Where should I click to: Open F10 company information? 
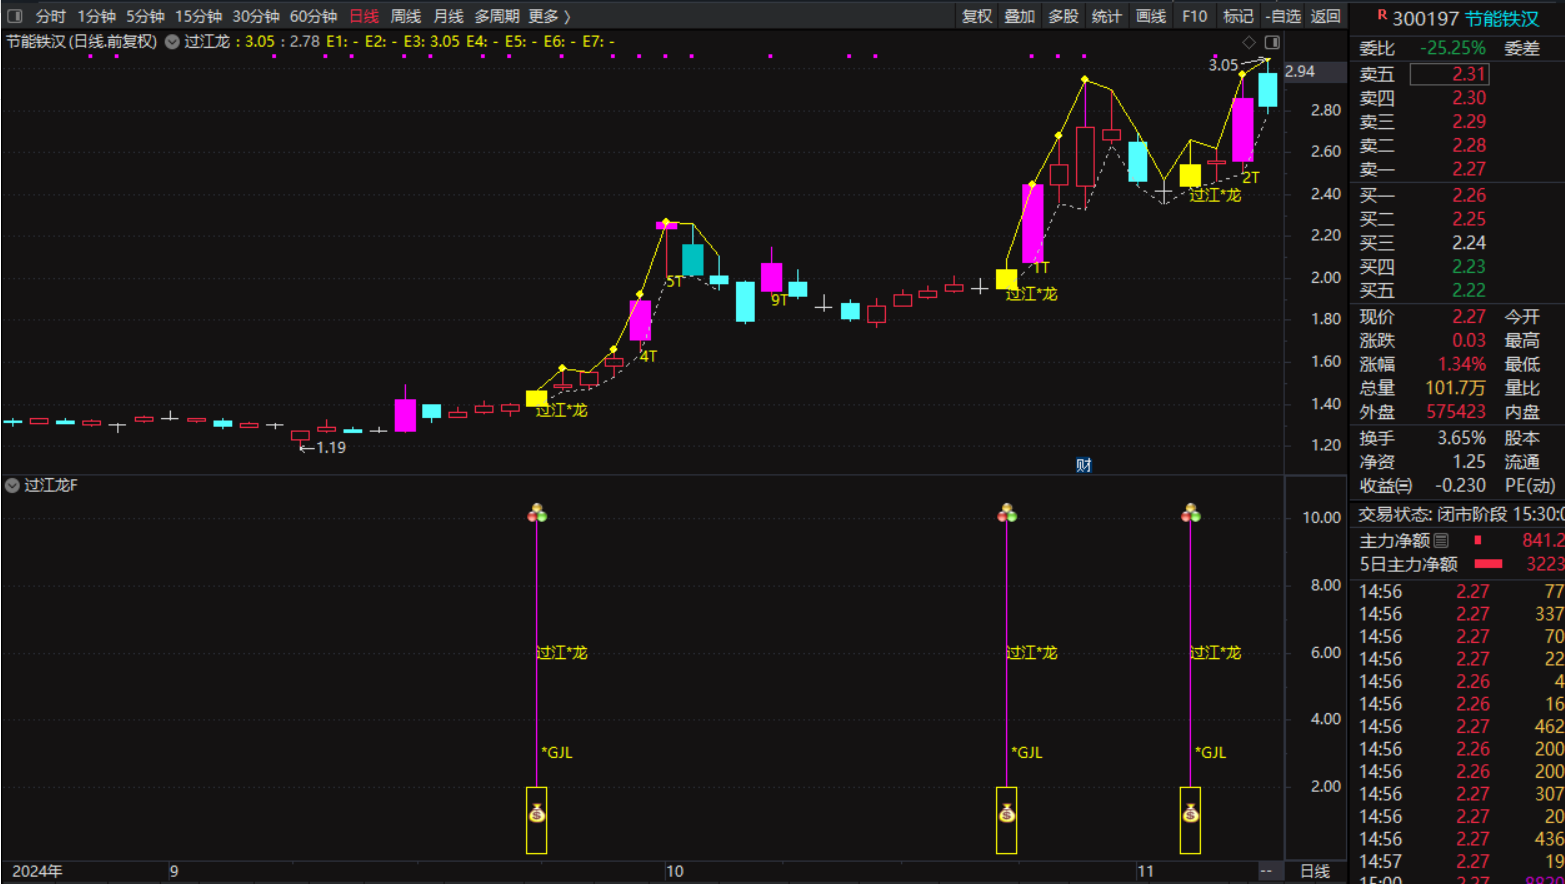1194,16
